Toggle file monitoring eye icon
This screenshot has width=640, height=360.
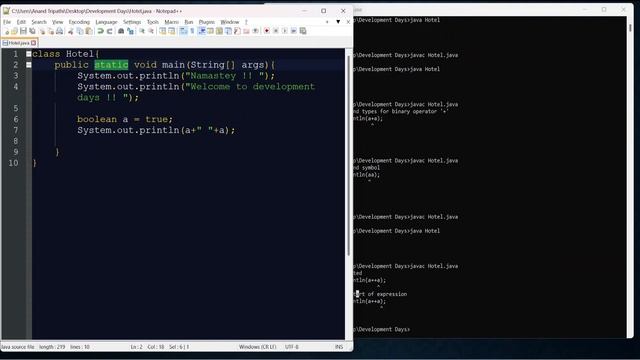point(256,31)
